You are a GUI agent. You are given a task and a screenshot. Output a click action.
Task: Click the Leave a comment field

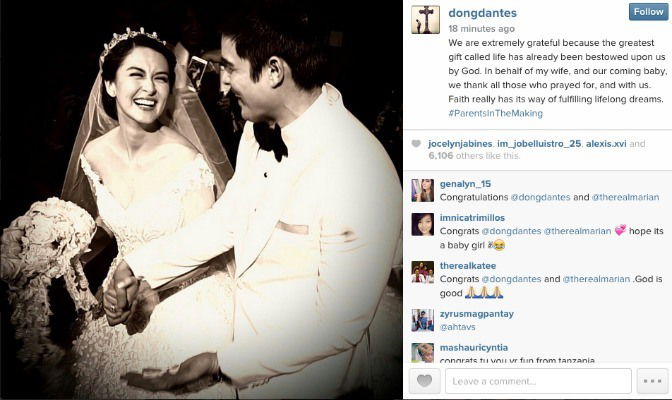point(538,381)
